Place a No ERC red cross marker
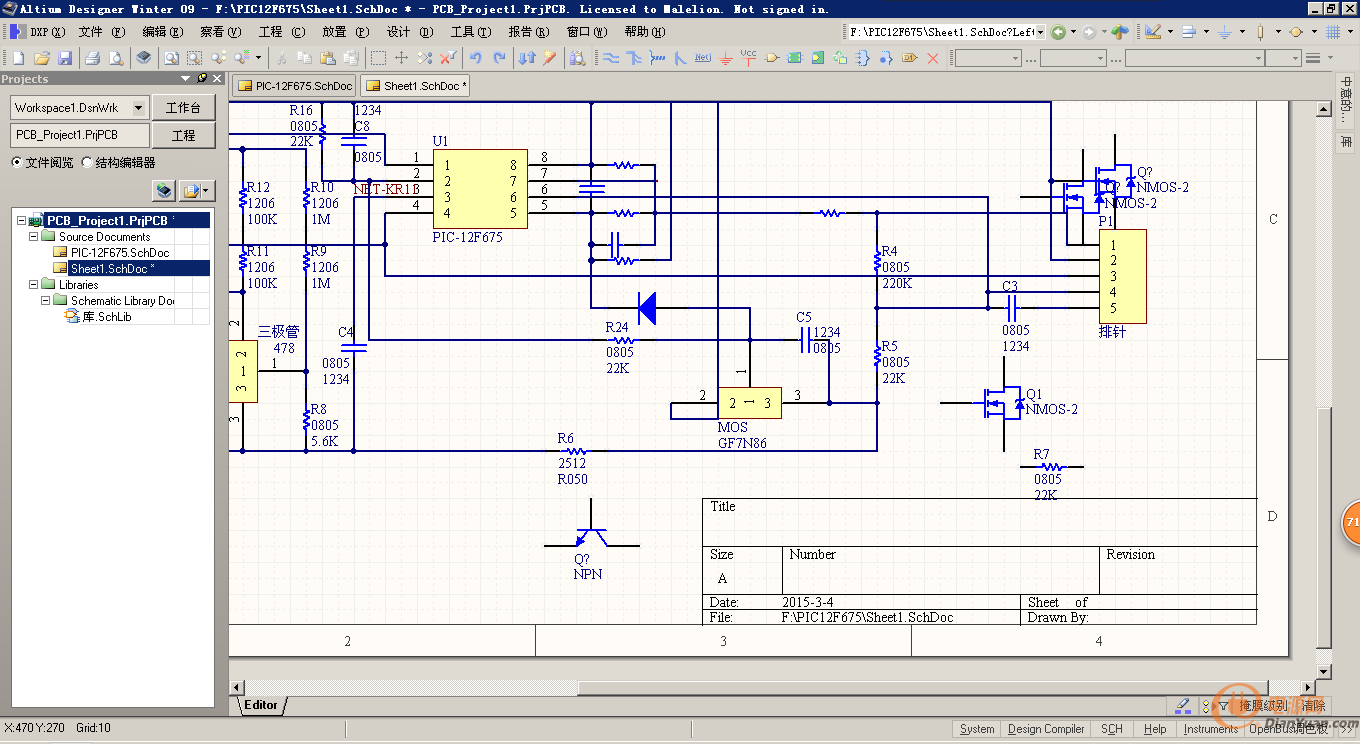Screen dimensions: 1360x744 [932, 58]
